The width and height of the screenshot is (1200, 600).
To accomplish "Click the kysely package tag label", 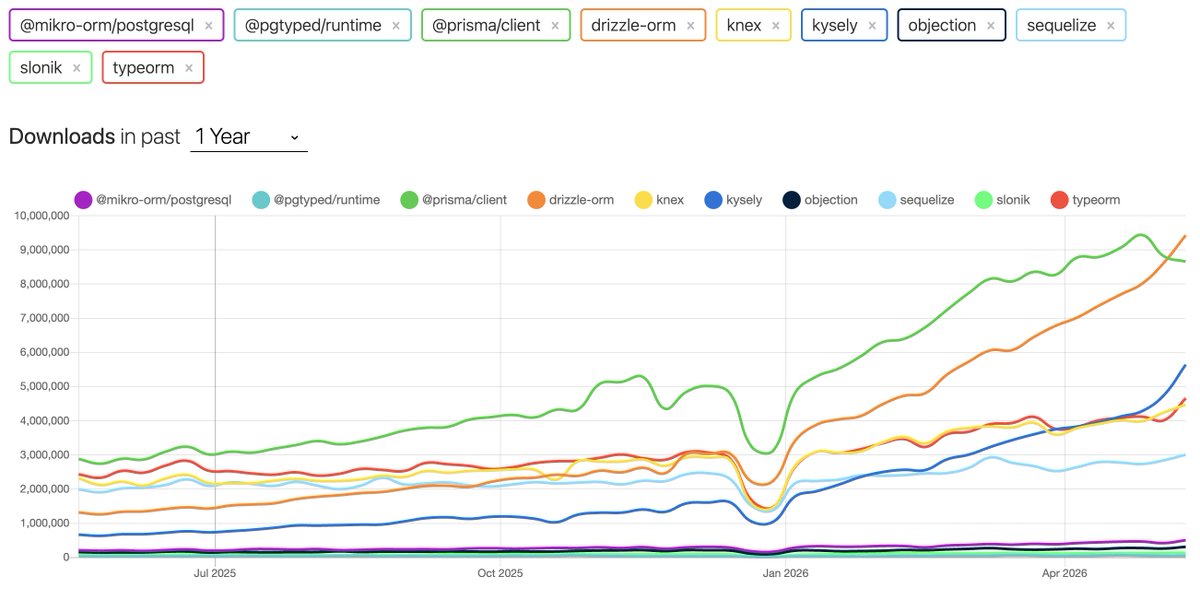I will pos(834,25).
